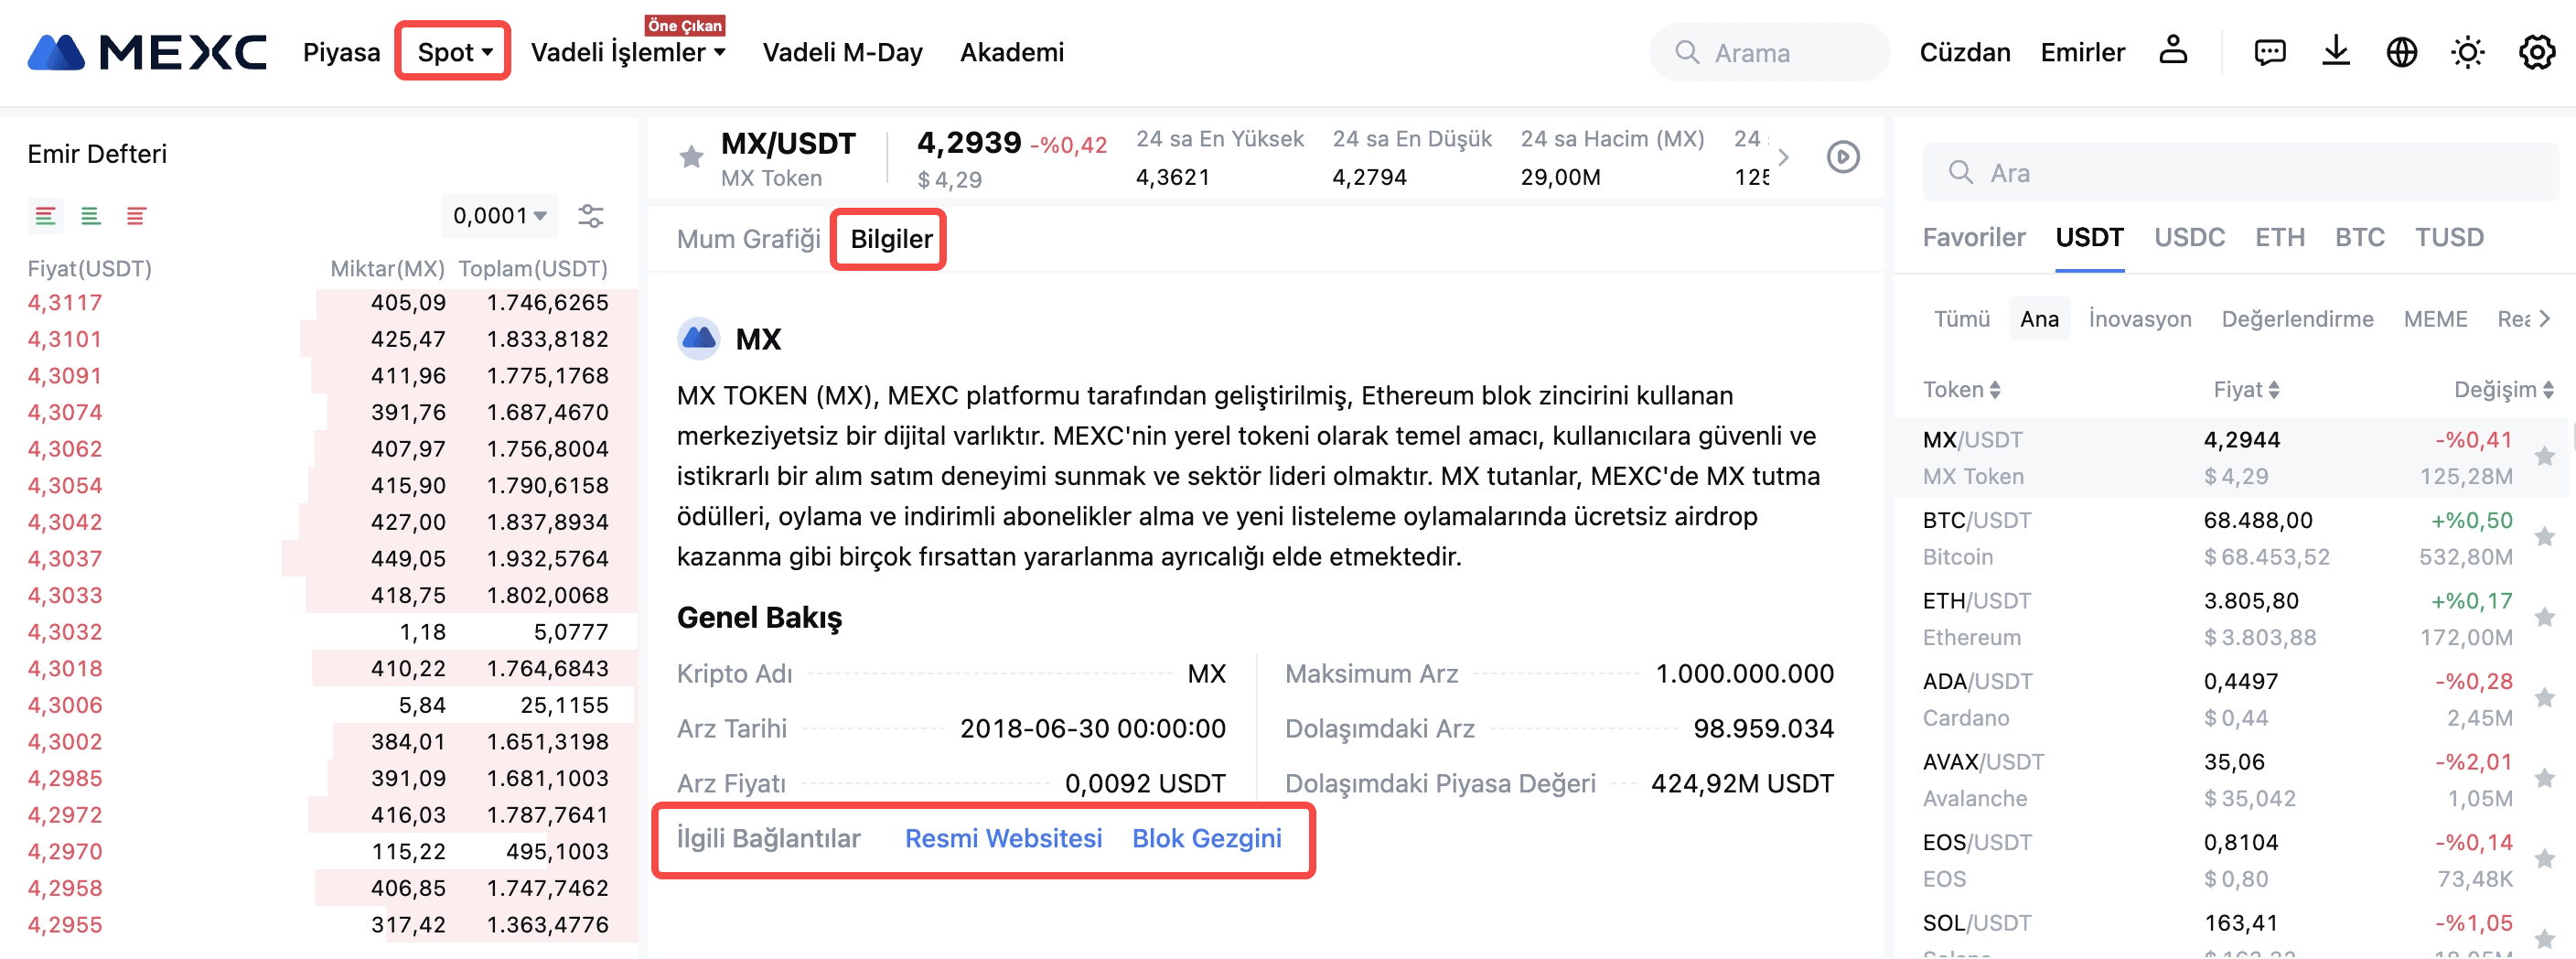The width and height of the screenshot is (2576, 959).
Task: Open the user profile icon
Action: pos(2172,51)
